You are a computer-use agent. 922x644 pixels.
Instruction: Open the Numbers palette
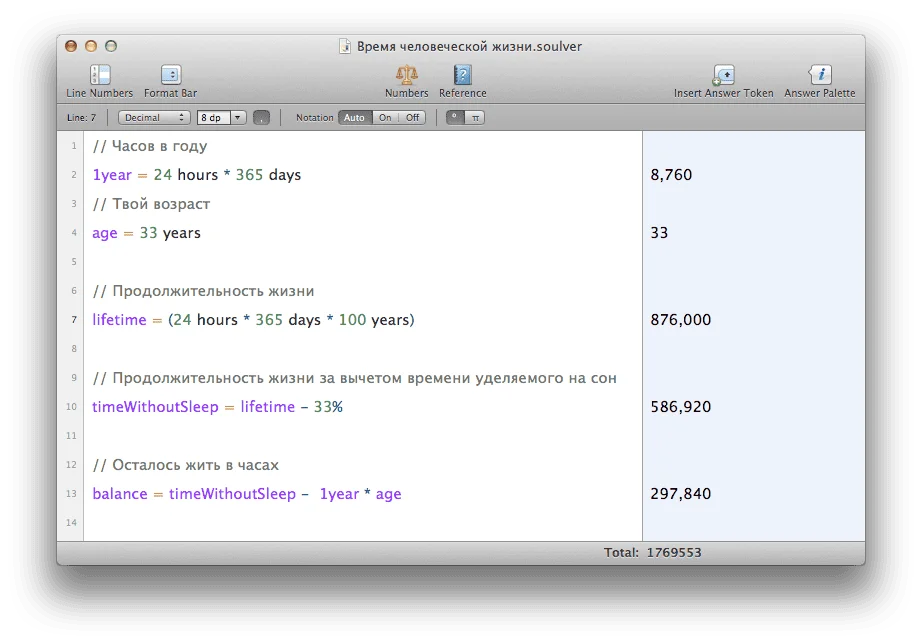405,79
